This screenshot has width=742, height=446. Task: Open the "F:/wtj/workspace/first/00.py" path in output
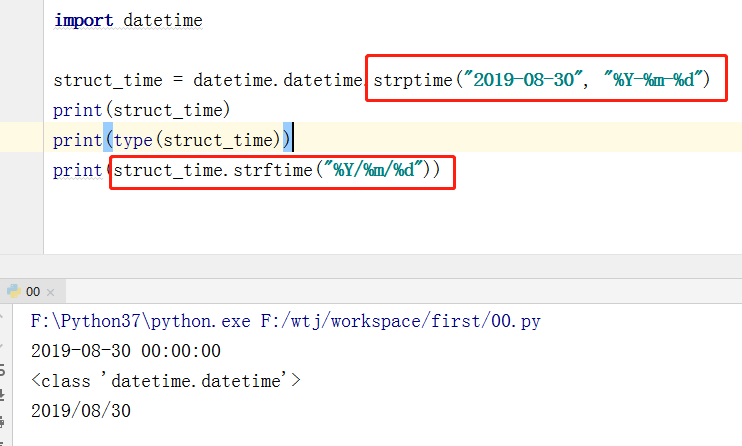400,321
